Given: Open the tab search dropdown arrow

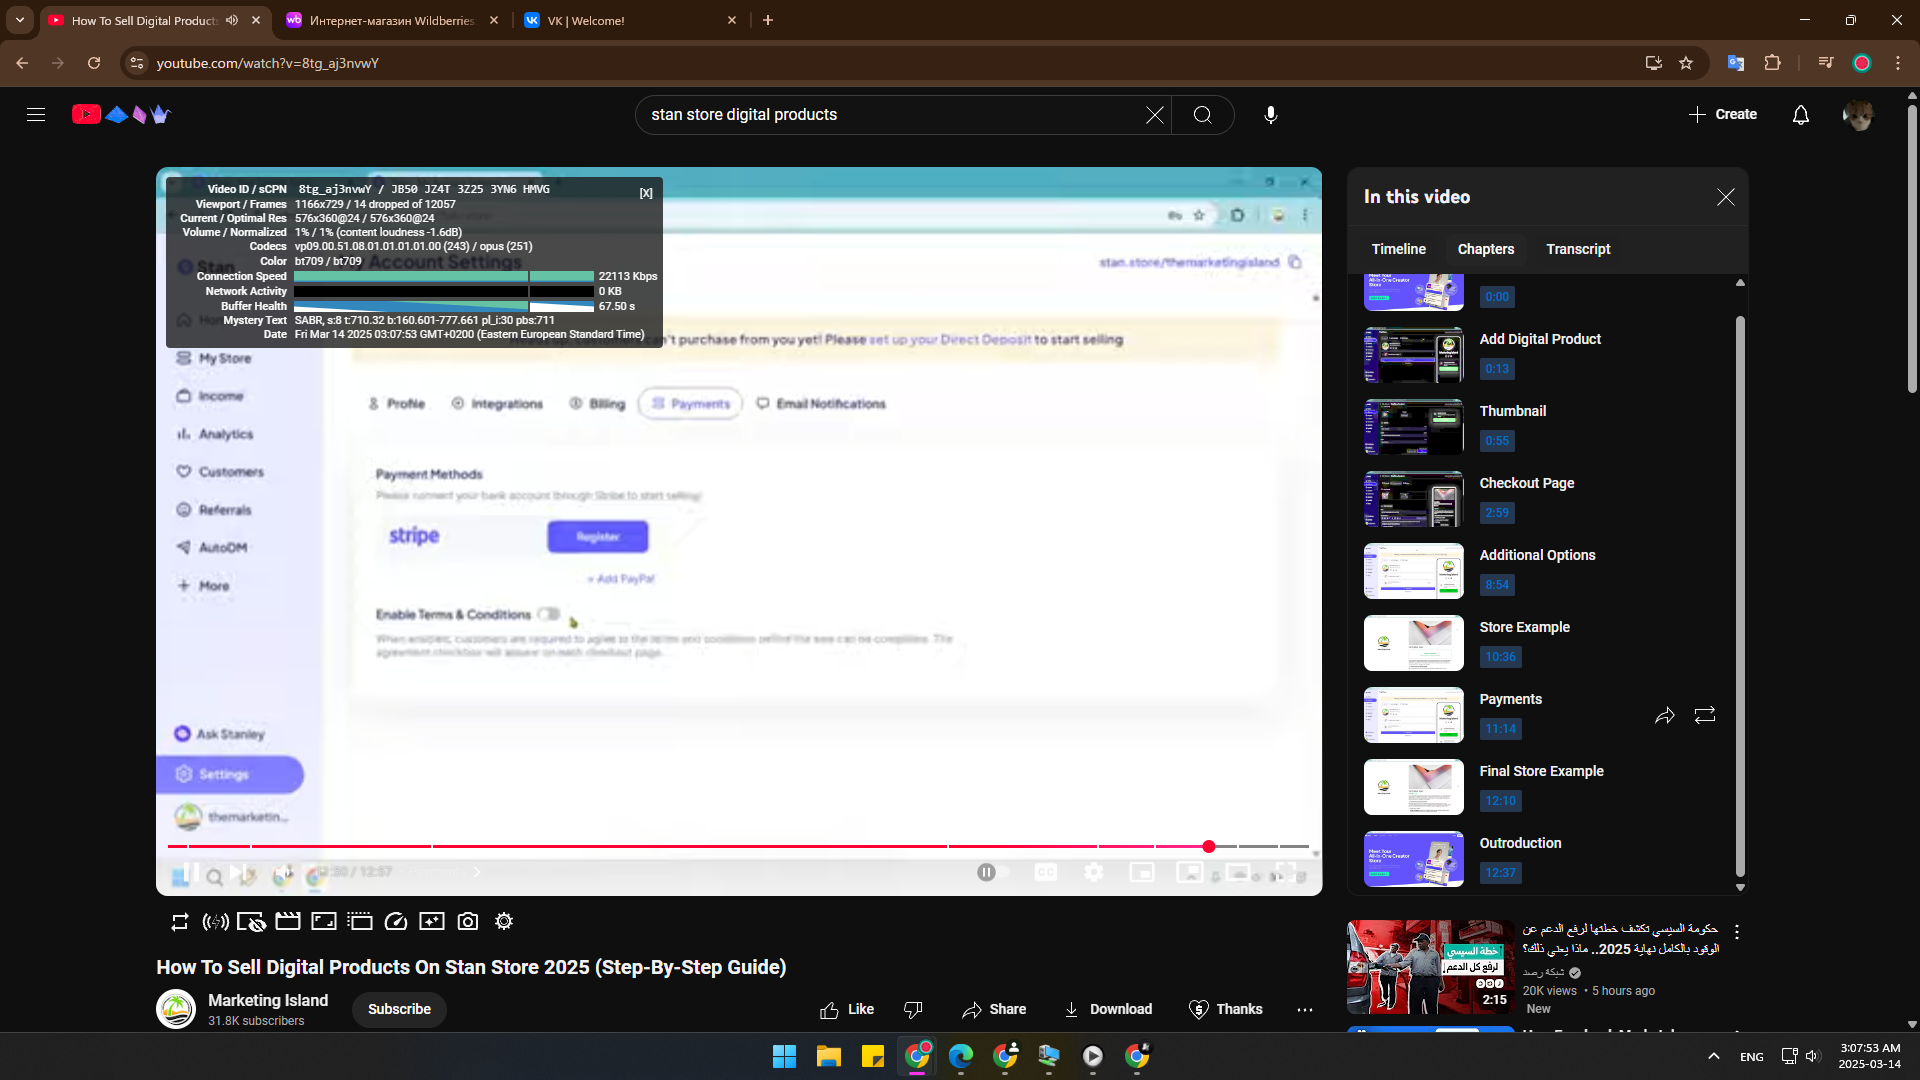Looking at the screenshot, I should tap(20, 20).
